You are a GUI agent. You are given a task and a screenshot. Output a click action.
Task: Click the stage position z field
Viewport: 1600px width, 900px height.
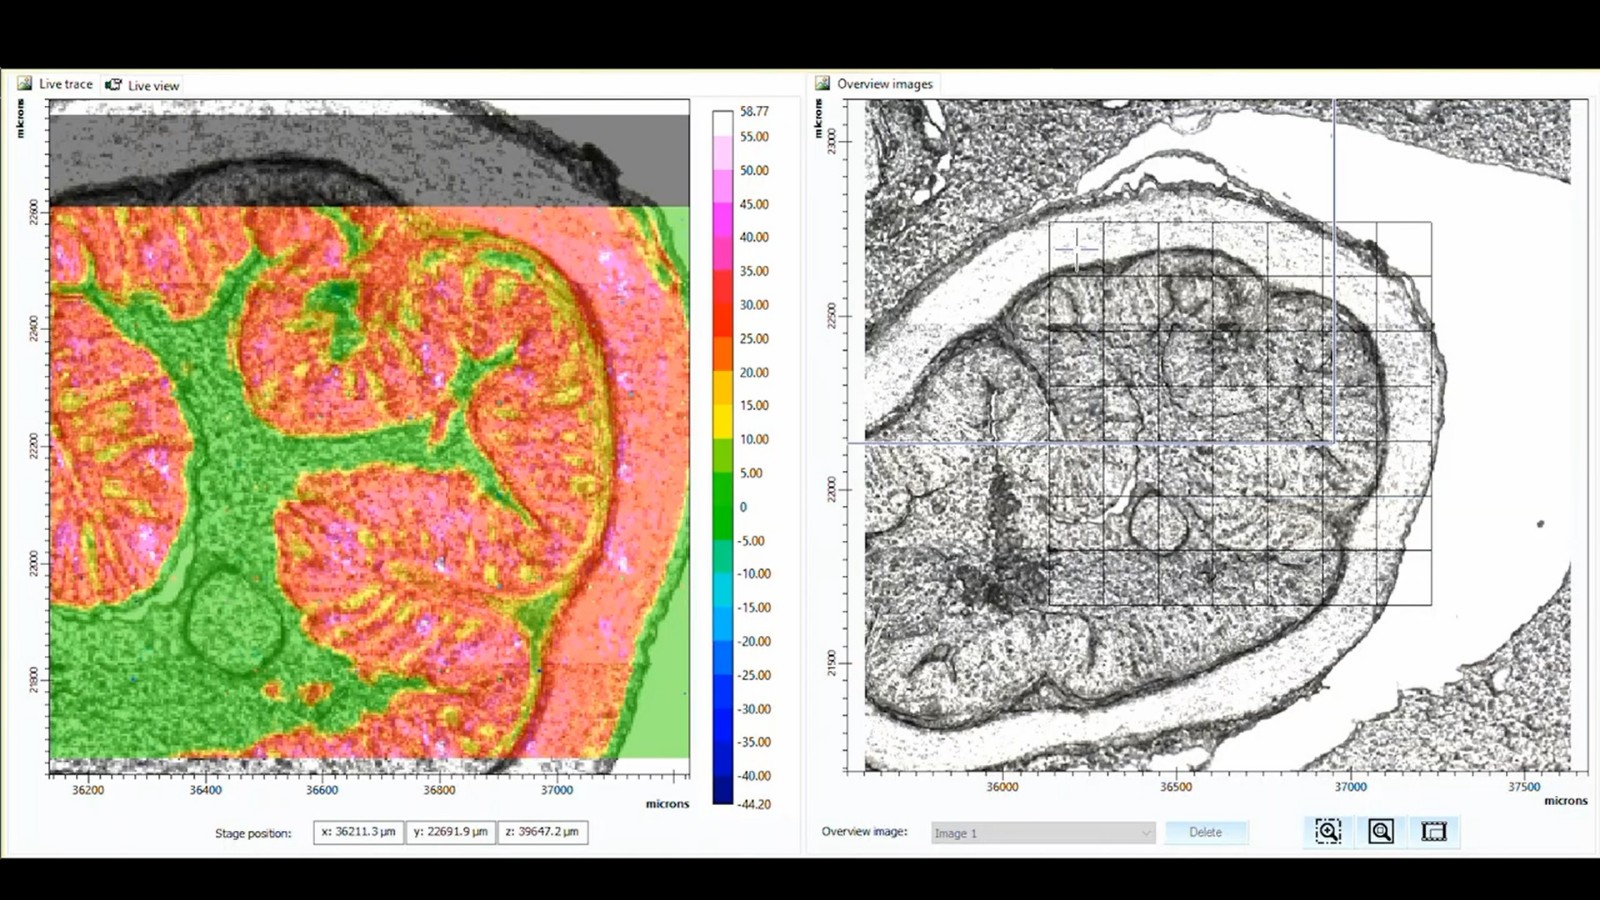coord(542,832)
